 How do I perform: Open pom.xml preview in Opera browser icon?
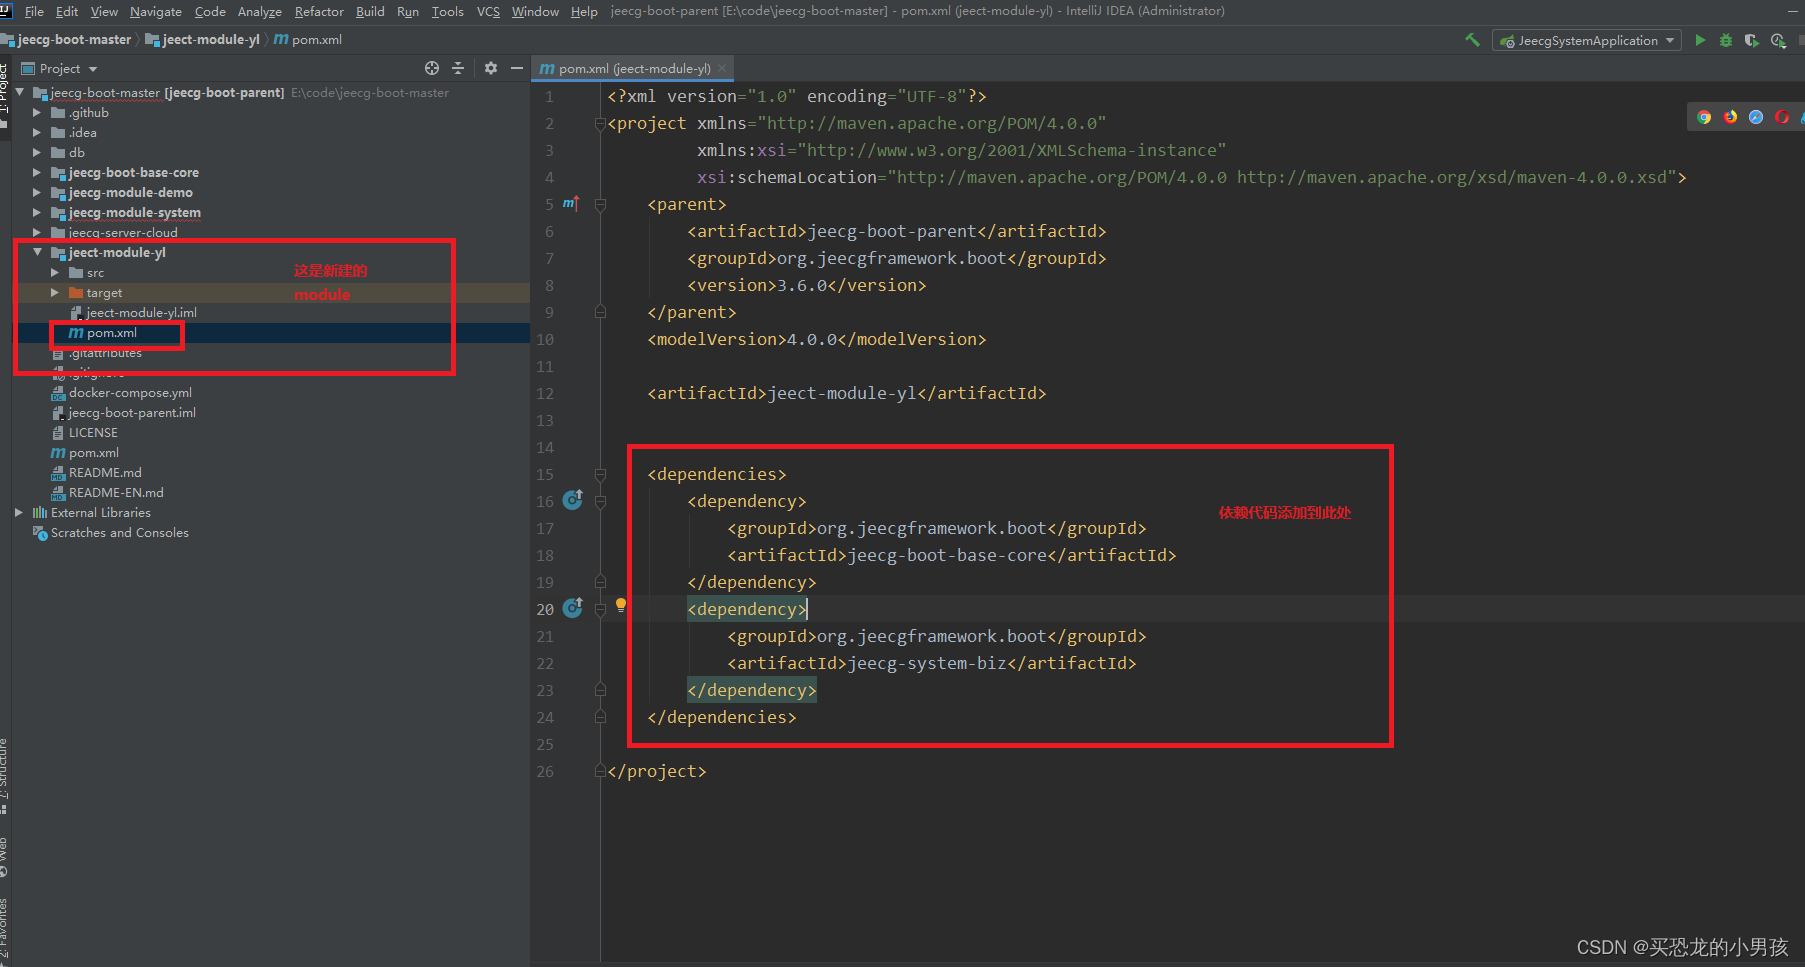pos(1782,117)
